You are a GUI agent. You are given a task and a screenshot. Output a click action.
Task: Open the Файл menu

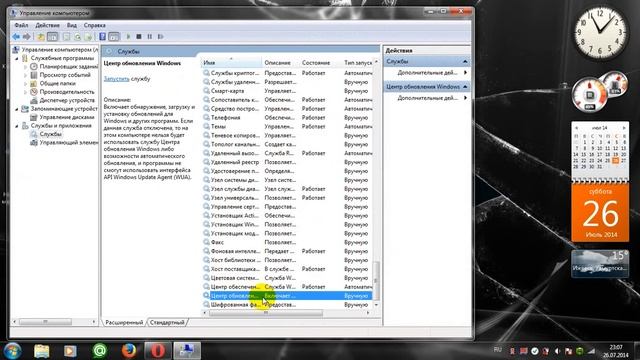tap(21, 25)
